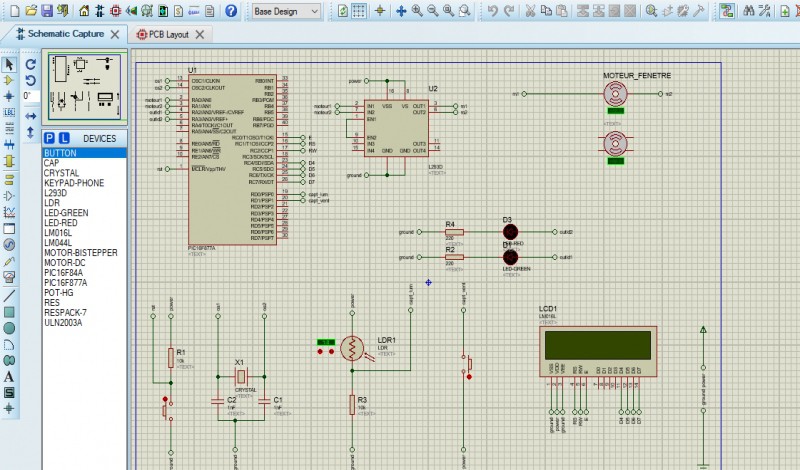Click the L library manager button

coord(64,138)
